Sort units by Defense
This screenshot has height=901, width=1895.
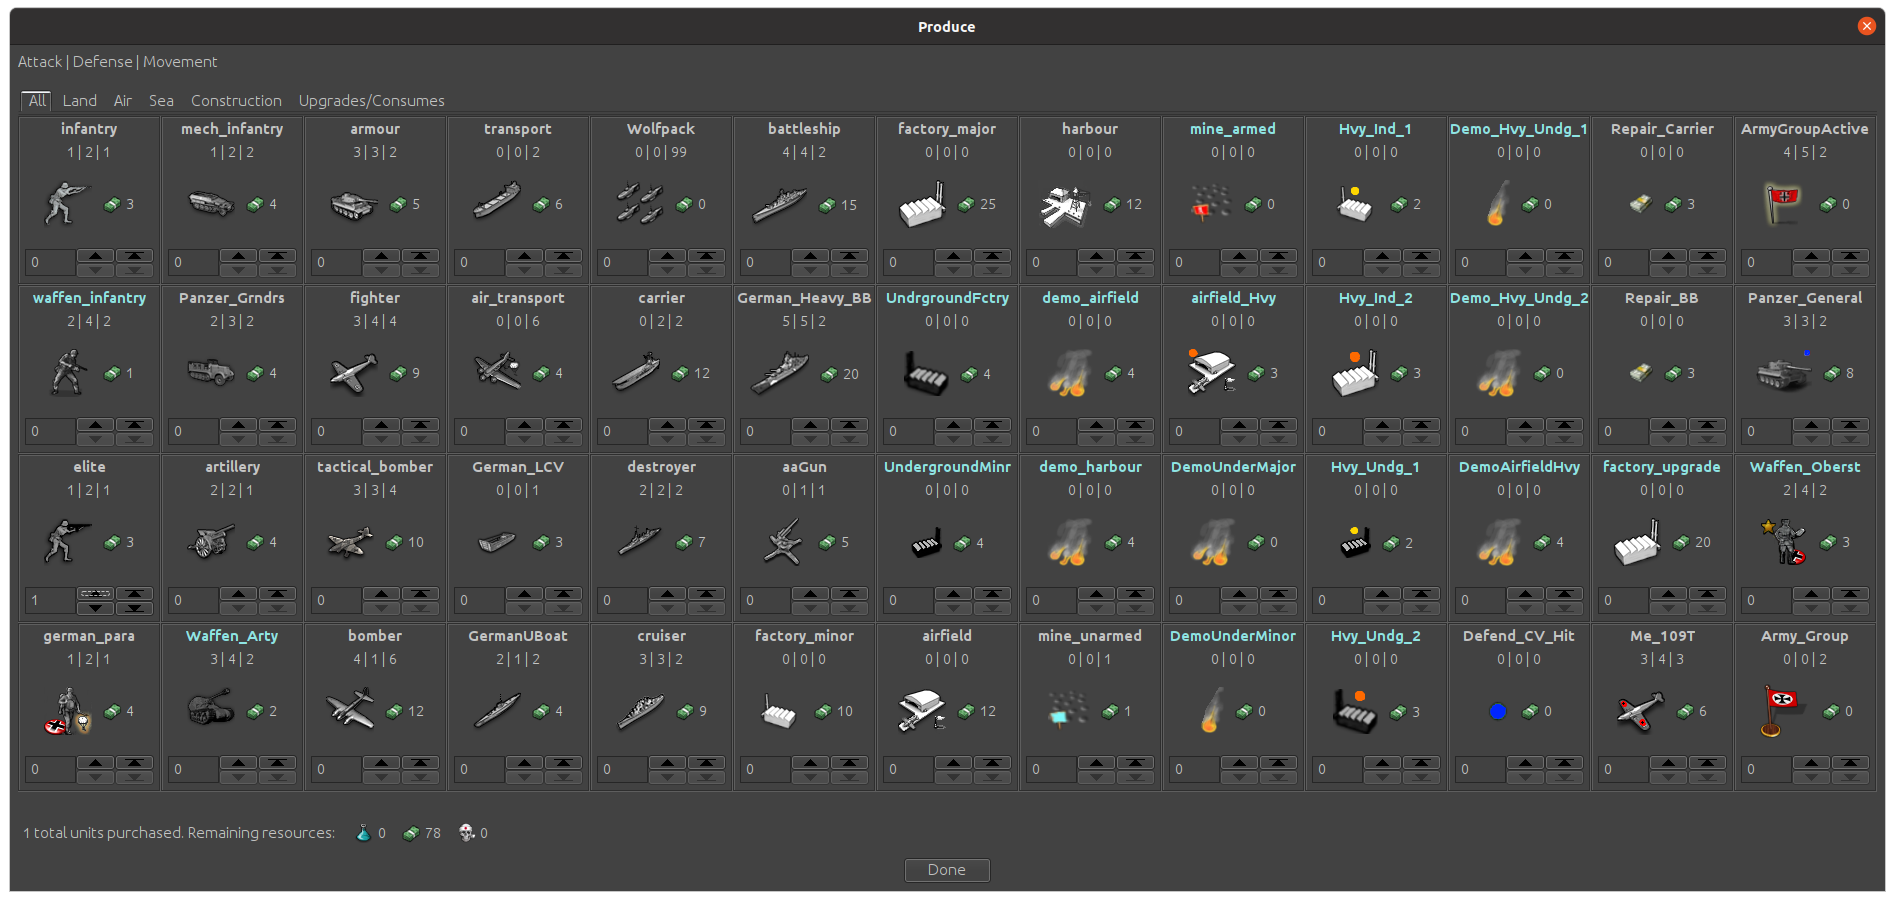(x=102, y=62)
